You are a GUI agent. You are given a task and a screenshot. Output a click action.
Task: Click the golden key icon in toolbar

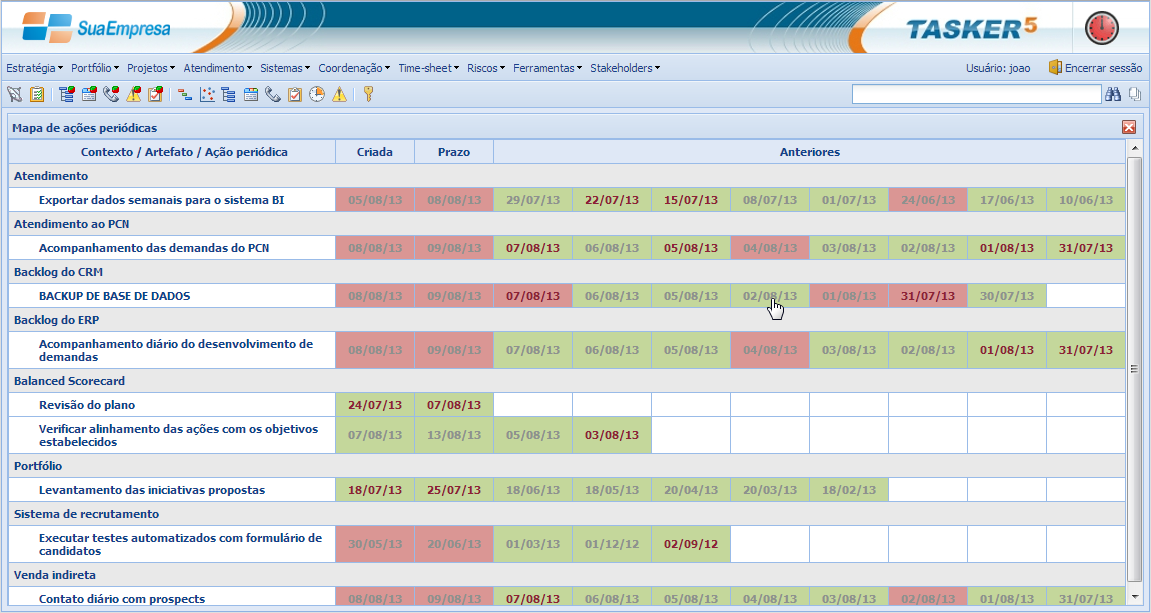coord(368,95)
